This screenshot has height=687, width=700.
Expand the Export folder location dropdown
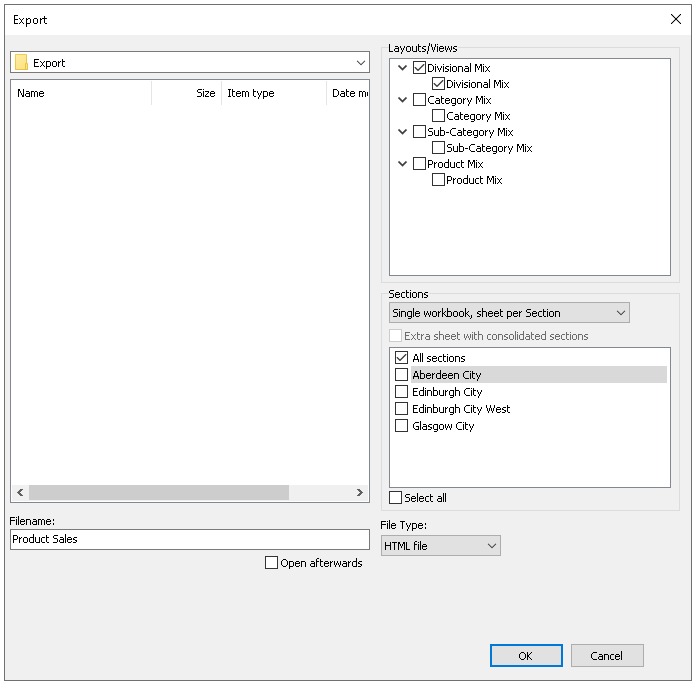pos(360,62)
